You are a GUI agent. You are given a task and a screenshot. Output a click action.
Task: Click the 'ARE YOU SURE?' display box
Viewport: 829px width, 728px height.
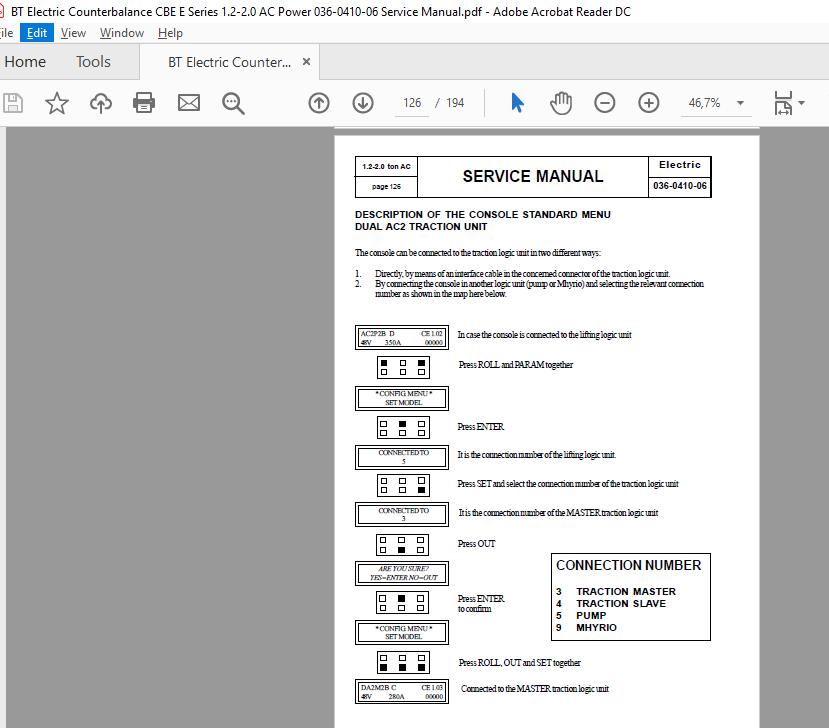402,573
